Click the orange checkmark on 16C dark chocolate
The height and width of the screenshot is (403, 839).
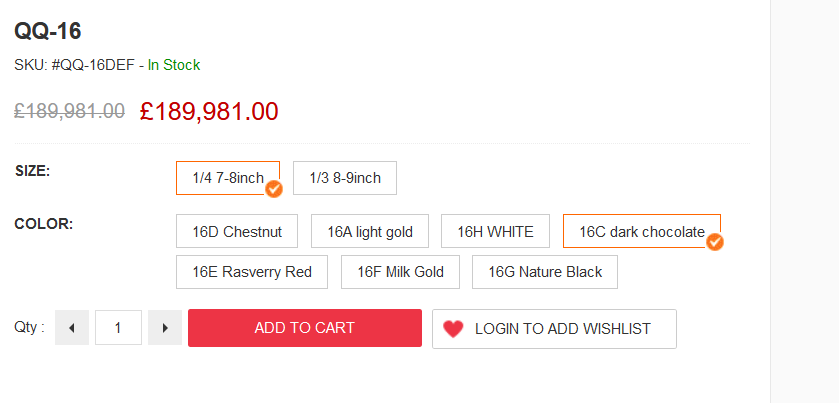(x=715, y=242)
